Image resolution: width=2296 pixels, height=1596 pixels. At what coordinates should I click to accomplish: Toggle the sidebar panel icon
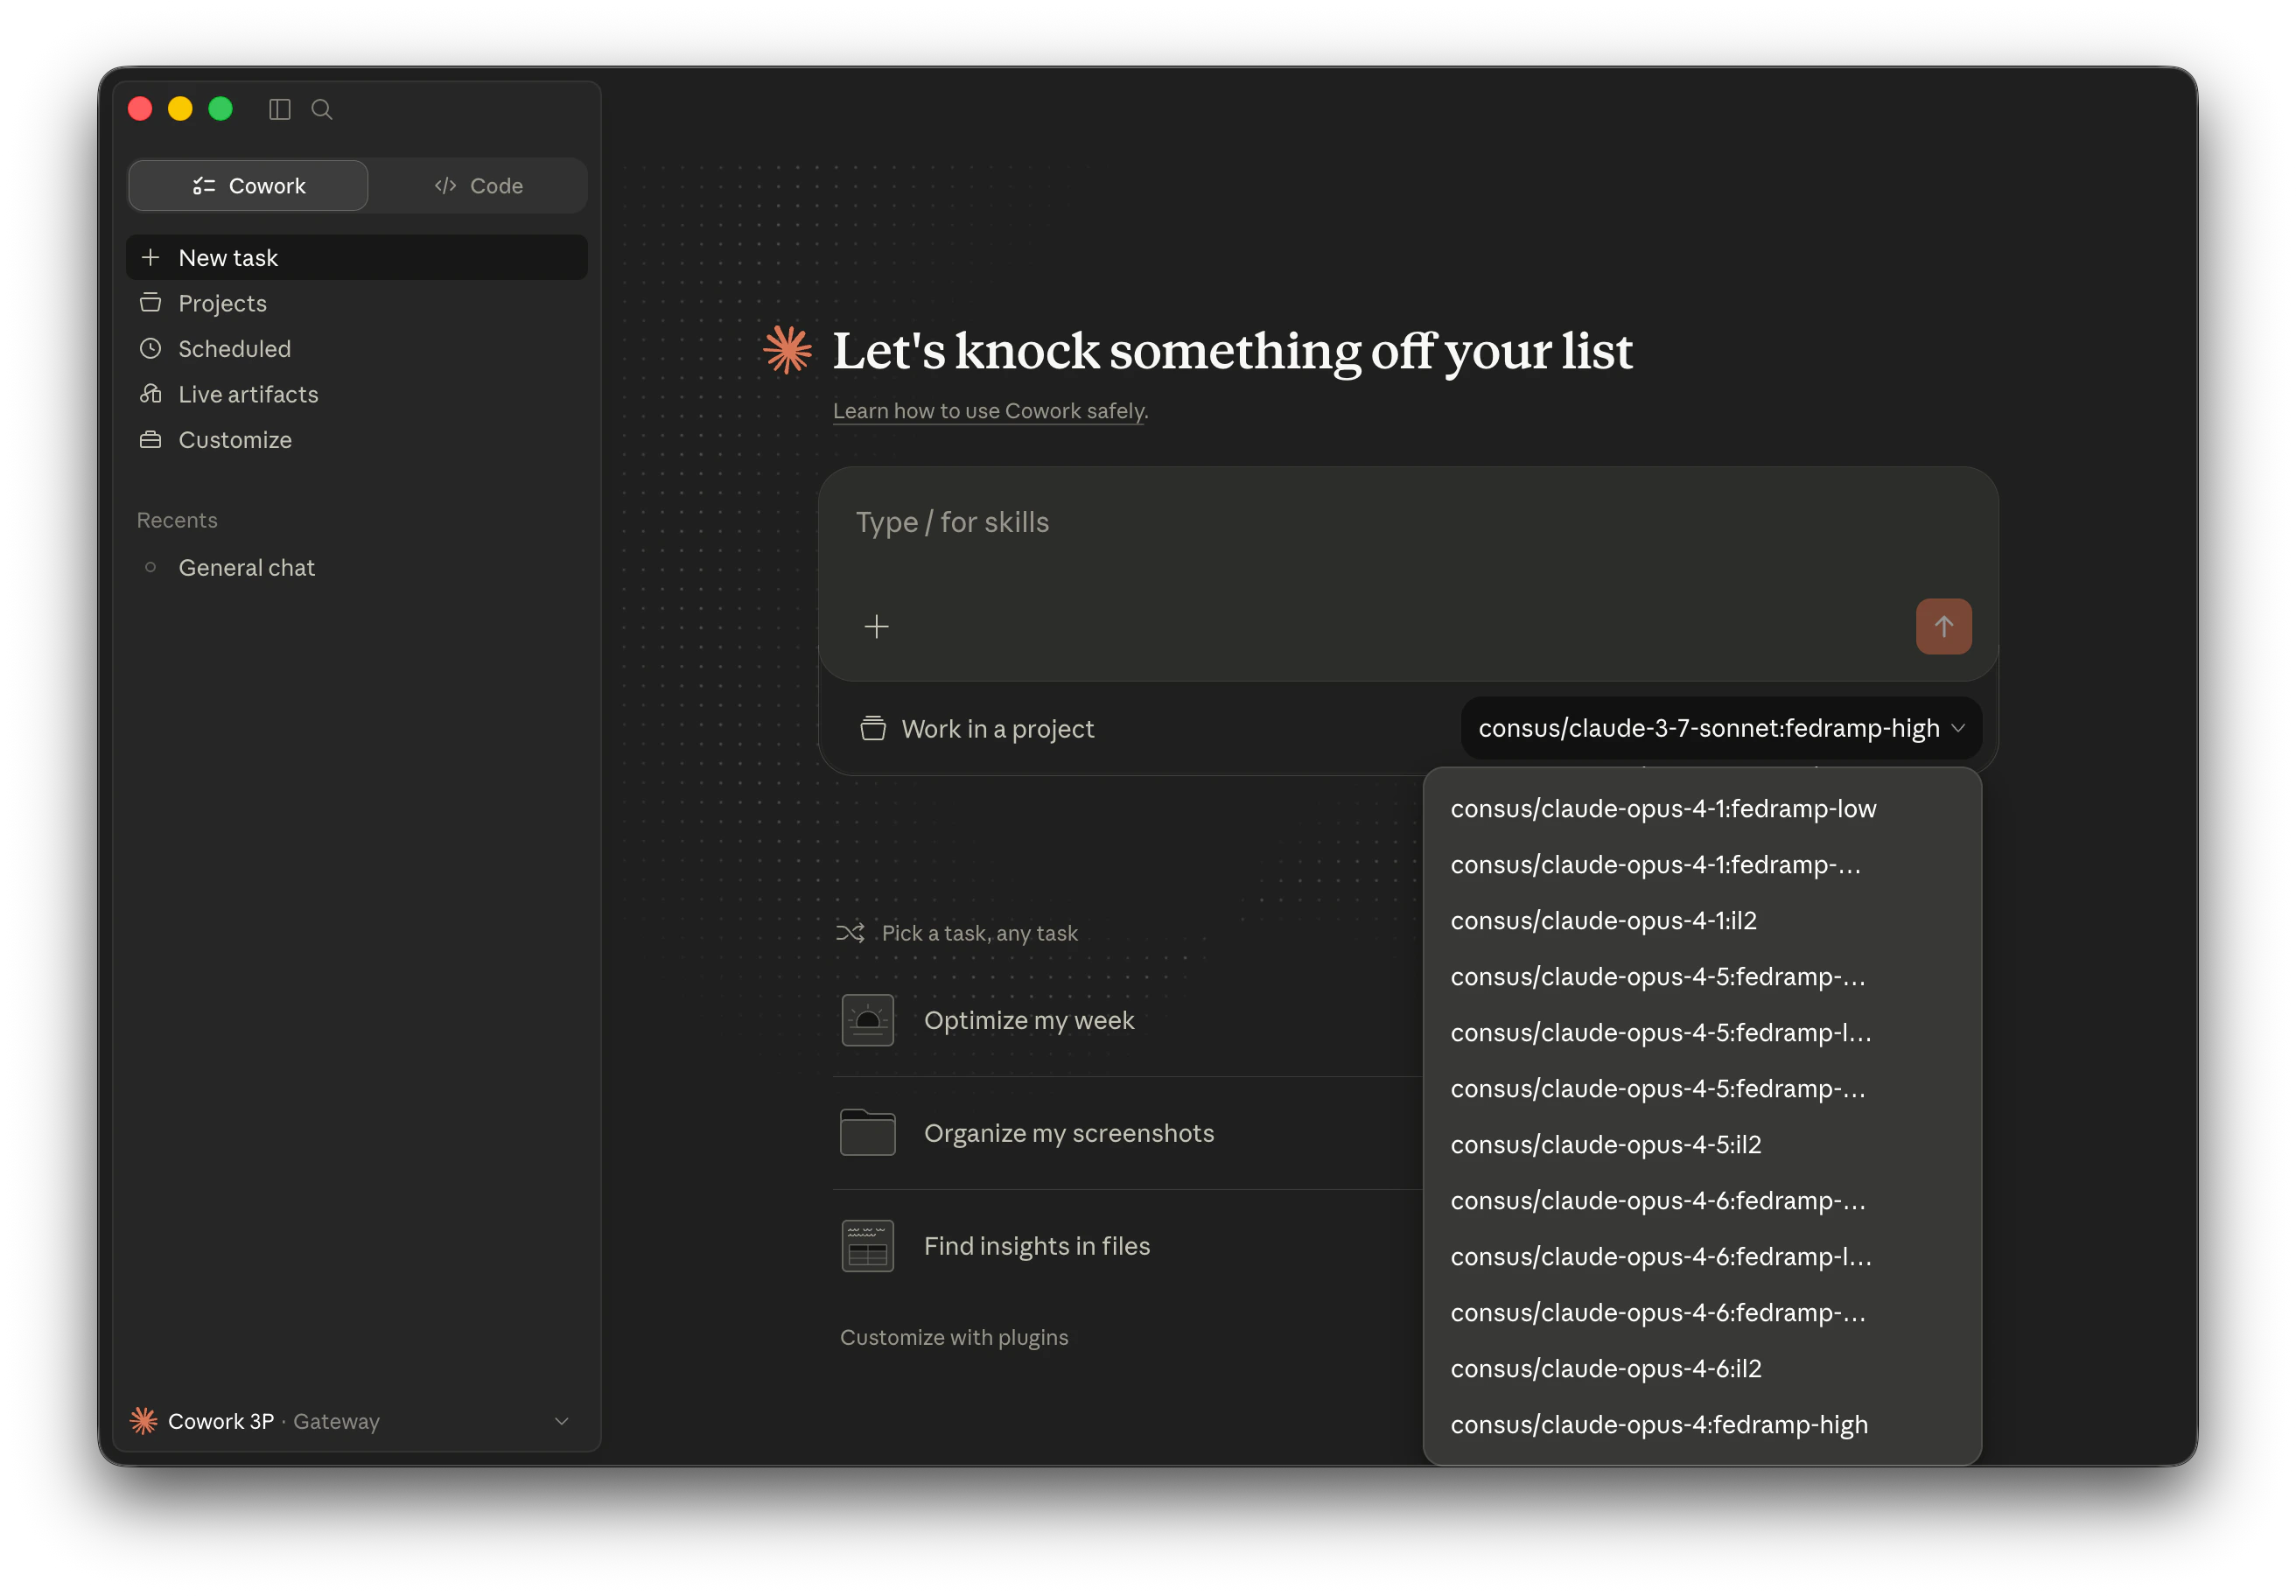(x=280, y=109)
